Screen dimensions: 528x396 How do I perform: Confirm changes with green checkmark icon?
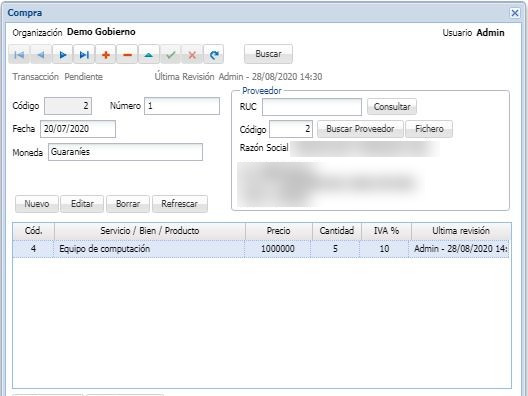click(x=171, y=55)
